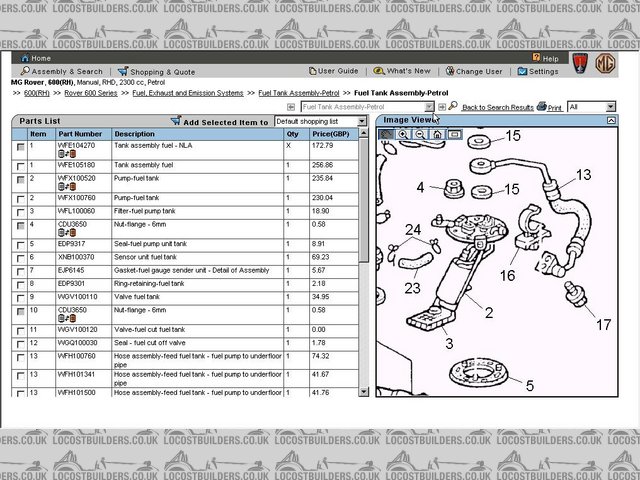Open Fuel Tank Assembly-Petrol breadcrumb link
This screenshot has height=480, width=640.
299,93
